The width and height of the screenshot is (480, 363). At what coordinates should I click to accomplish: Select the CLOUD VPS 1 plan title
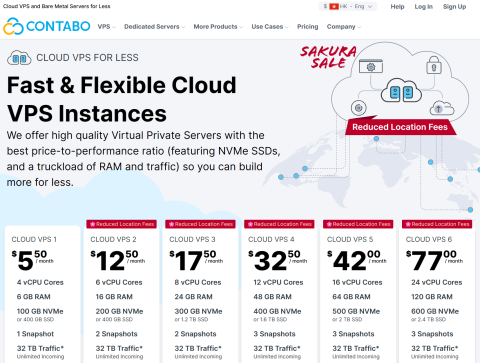point(34,239)
